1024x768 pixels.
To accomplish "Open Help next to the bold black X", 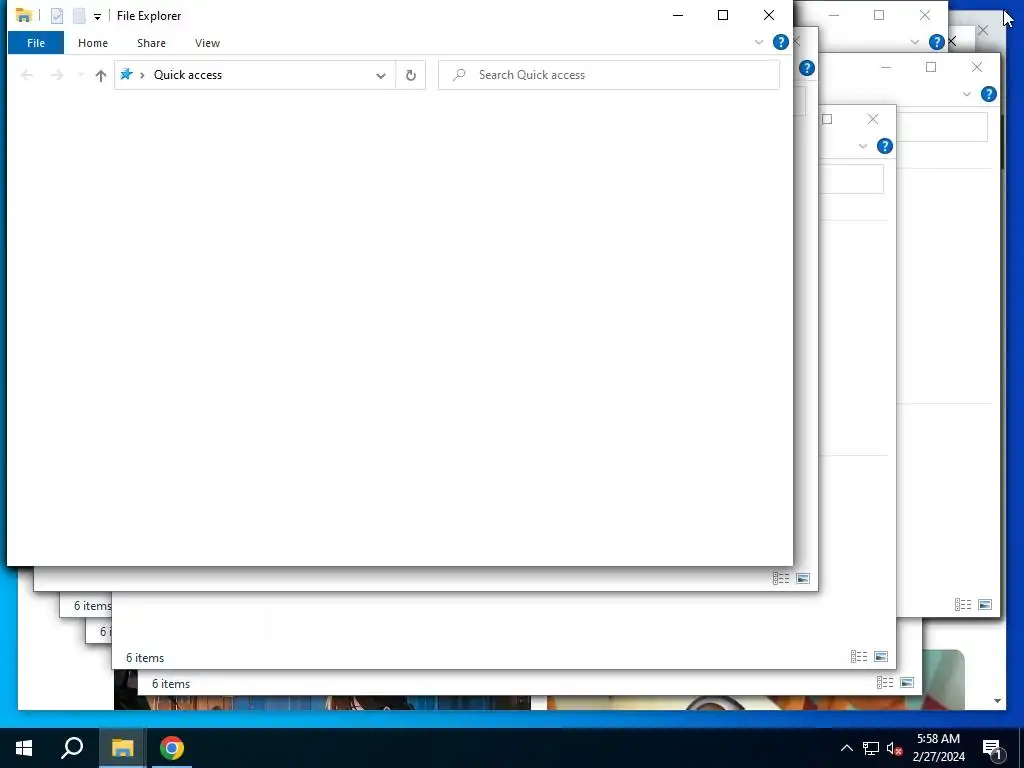I will point(936,42).
